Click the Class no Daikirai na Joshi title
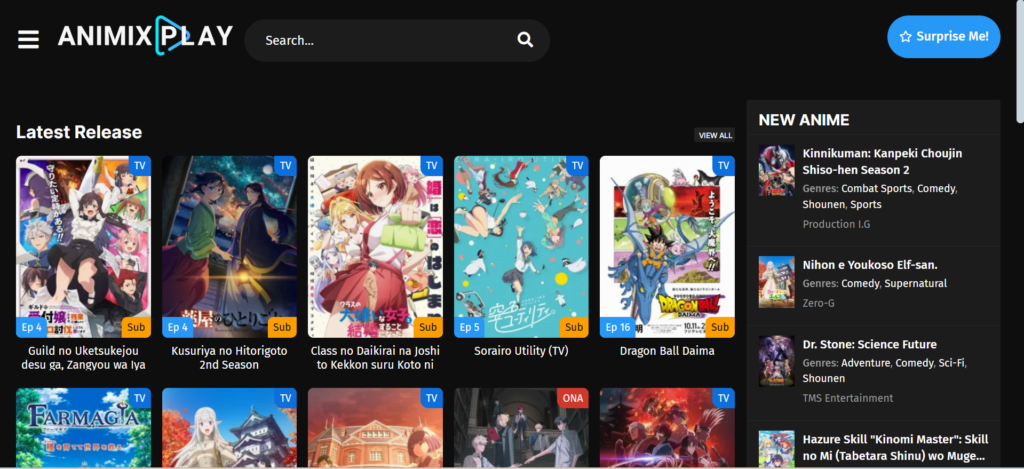Image resolution: width=1024 pixels, height=469 pixels. tap(376, 358)
